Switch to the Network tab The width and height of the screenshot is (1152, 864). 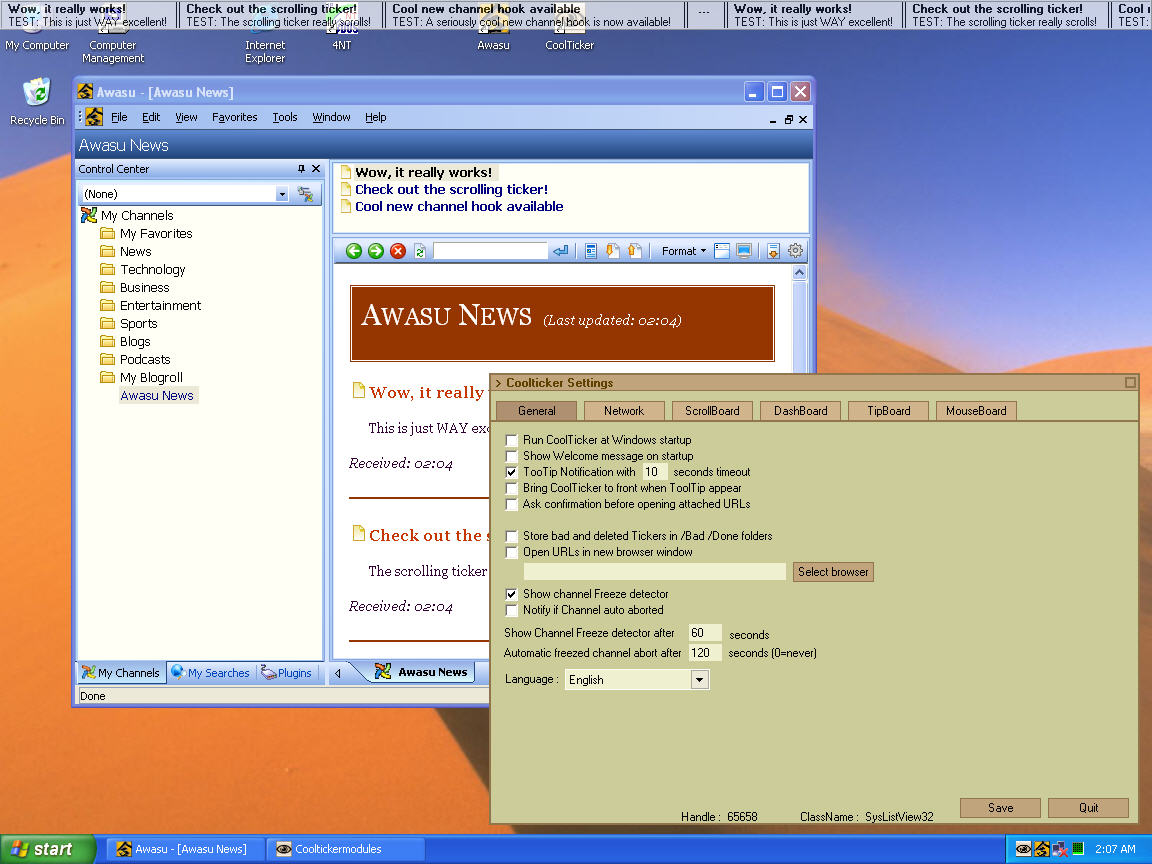point(624,411)
